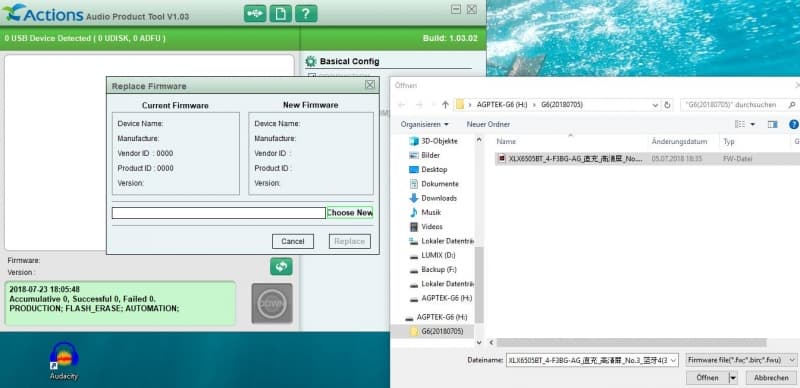Minimize the Audio Product Tool window

pyautogui.click(x=456, y=9)
